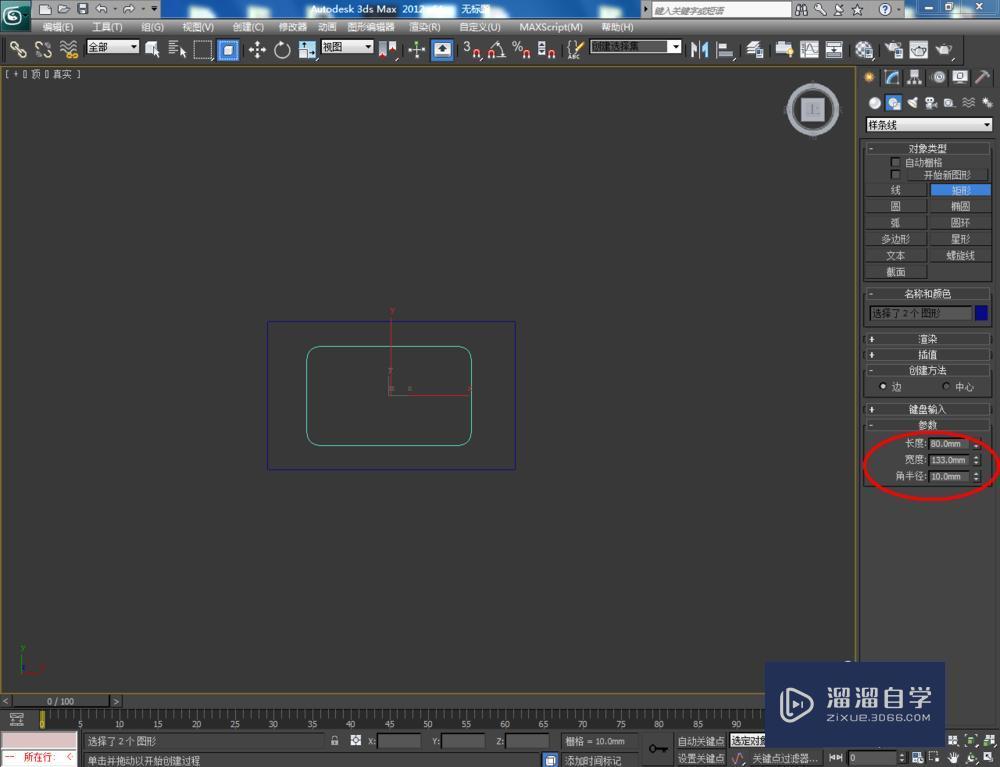
Task: Click the 矩形 shape button
Action: pos(959,189)
